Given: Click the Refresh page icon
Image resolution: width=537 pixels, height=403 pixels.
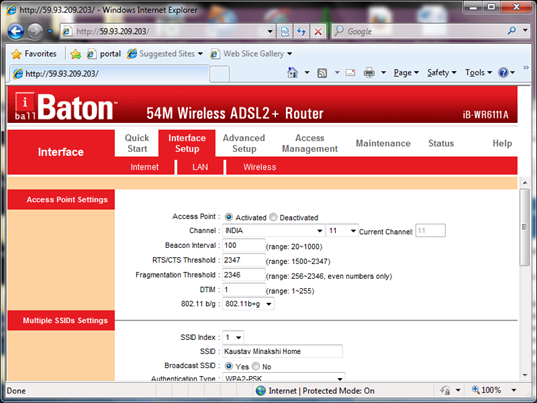Looking at the screenshot, I should 301,32.
